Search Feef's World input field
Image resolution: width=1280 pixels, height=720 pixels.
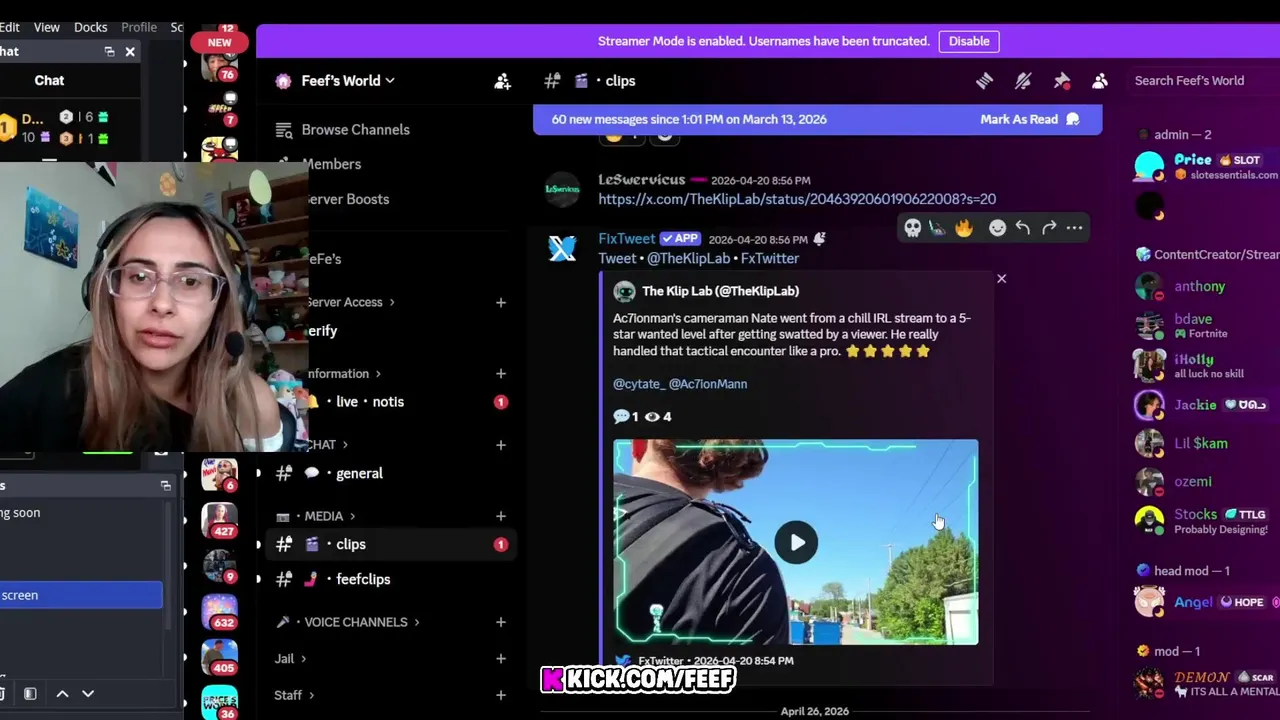(1203, 81)
